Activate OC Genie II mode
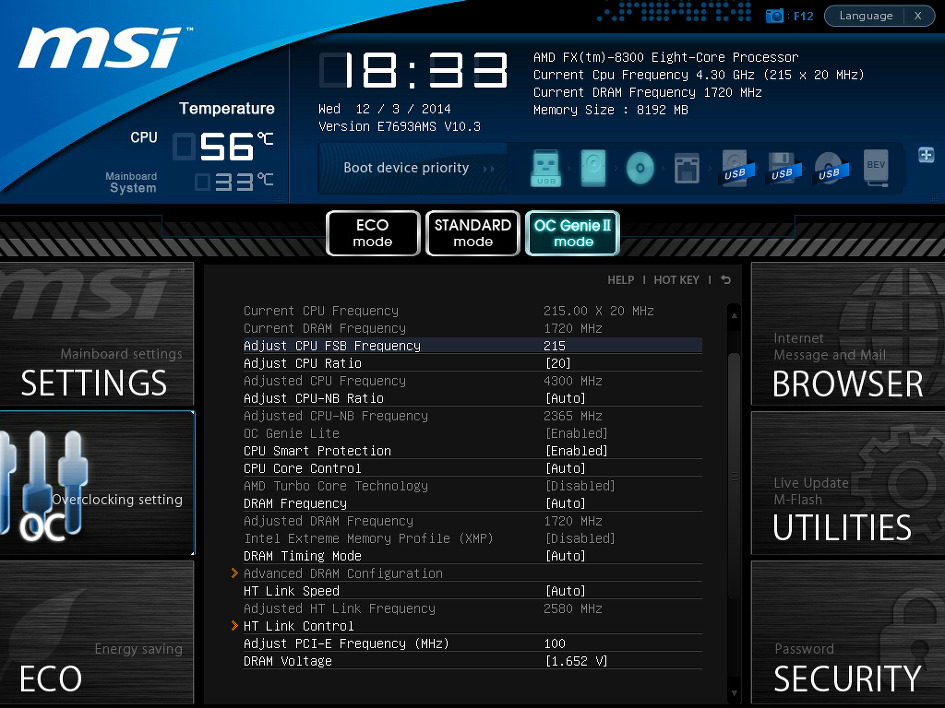 [573, 233]
